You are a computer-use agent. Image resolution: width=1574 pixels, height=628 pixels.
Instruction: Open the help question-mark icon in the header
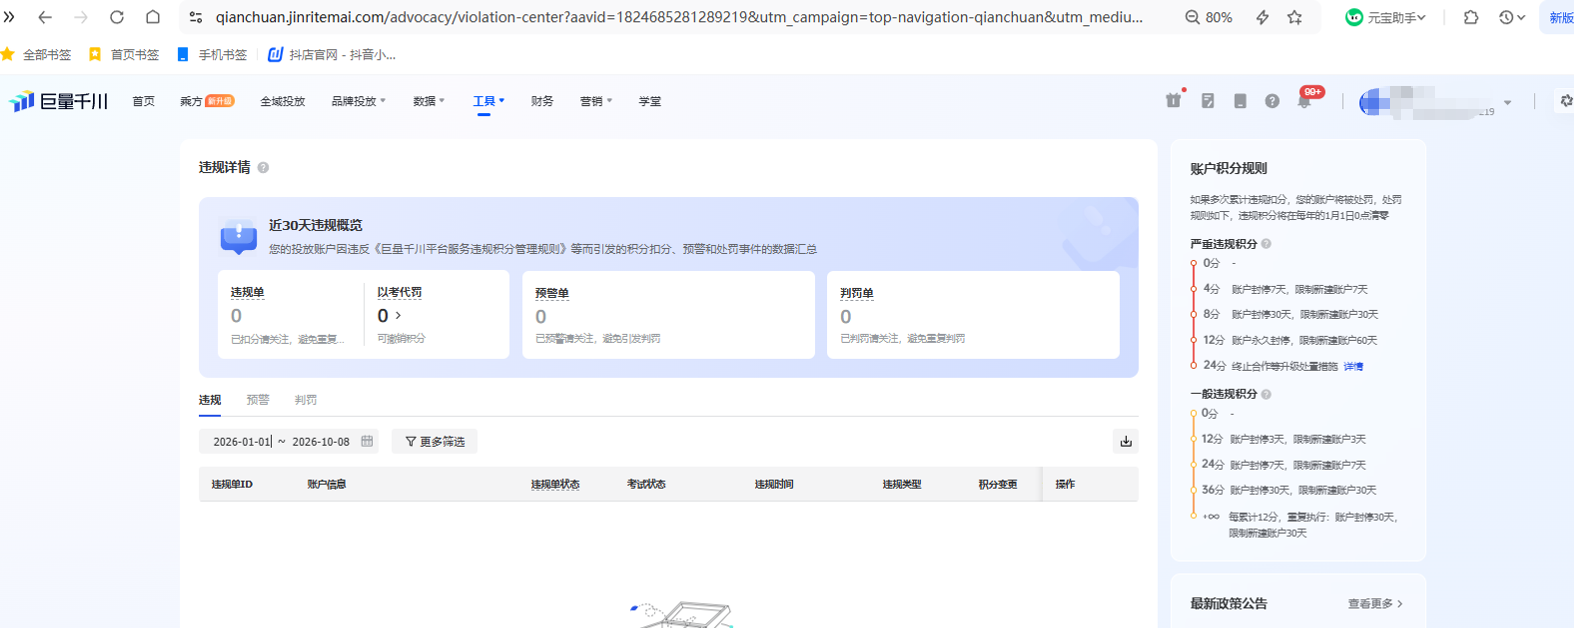coord(1272,101)
